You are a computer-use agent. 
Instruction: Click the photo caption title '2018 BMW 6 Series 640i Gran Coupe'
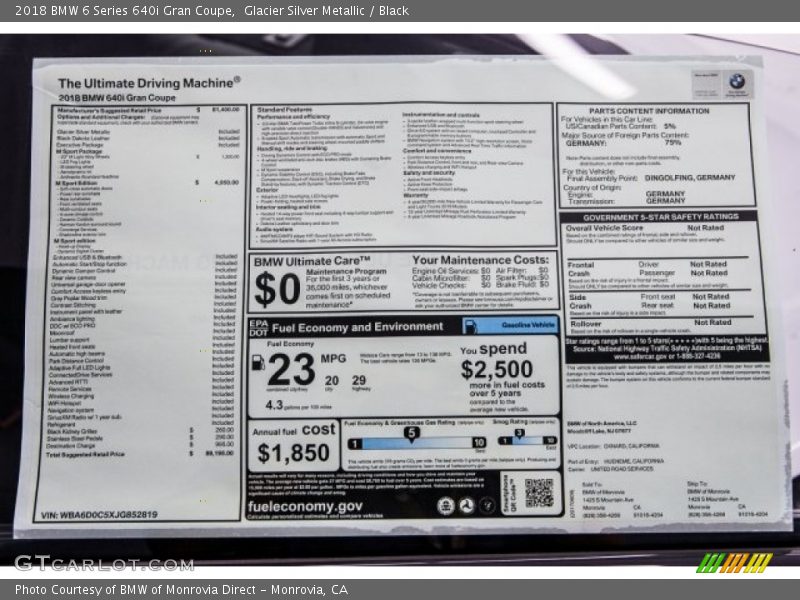pos(124,10)
